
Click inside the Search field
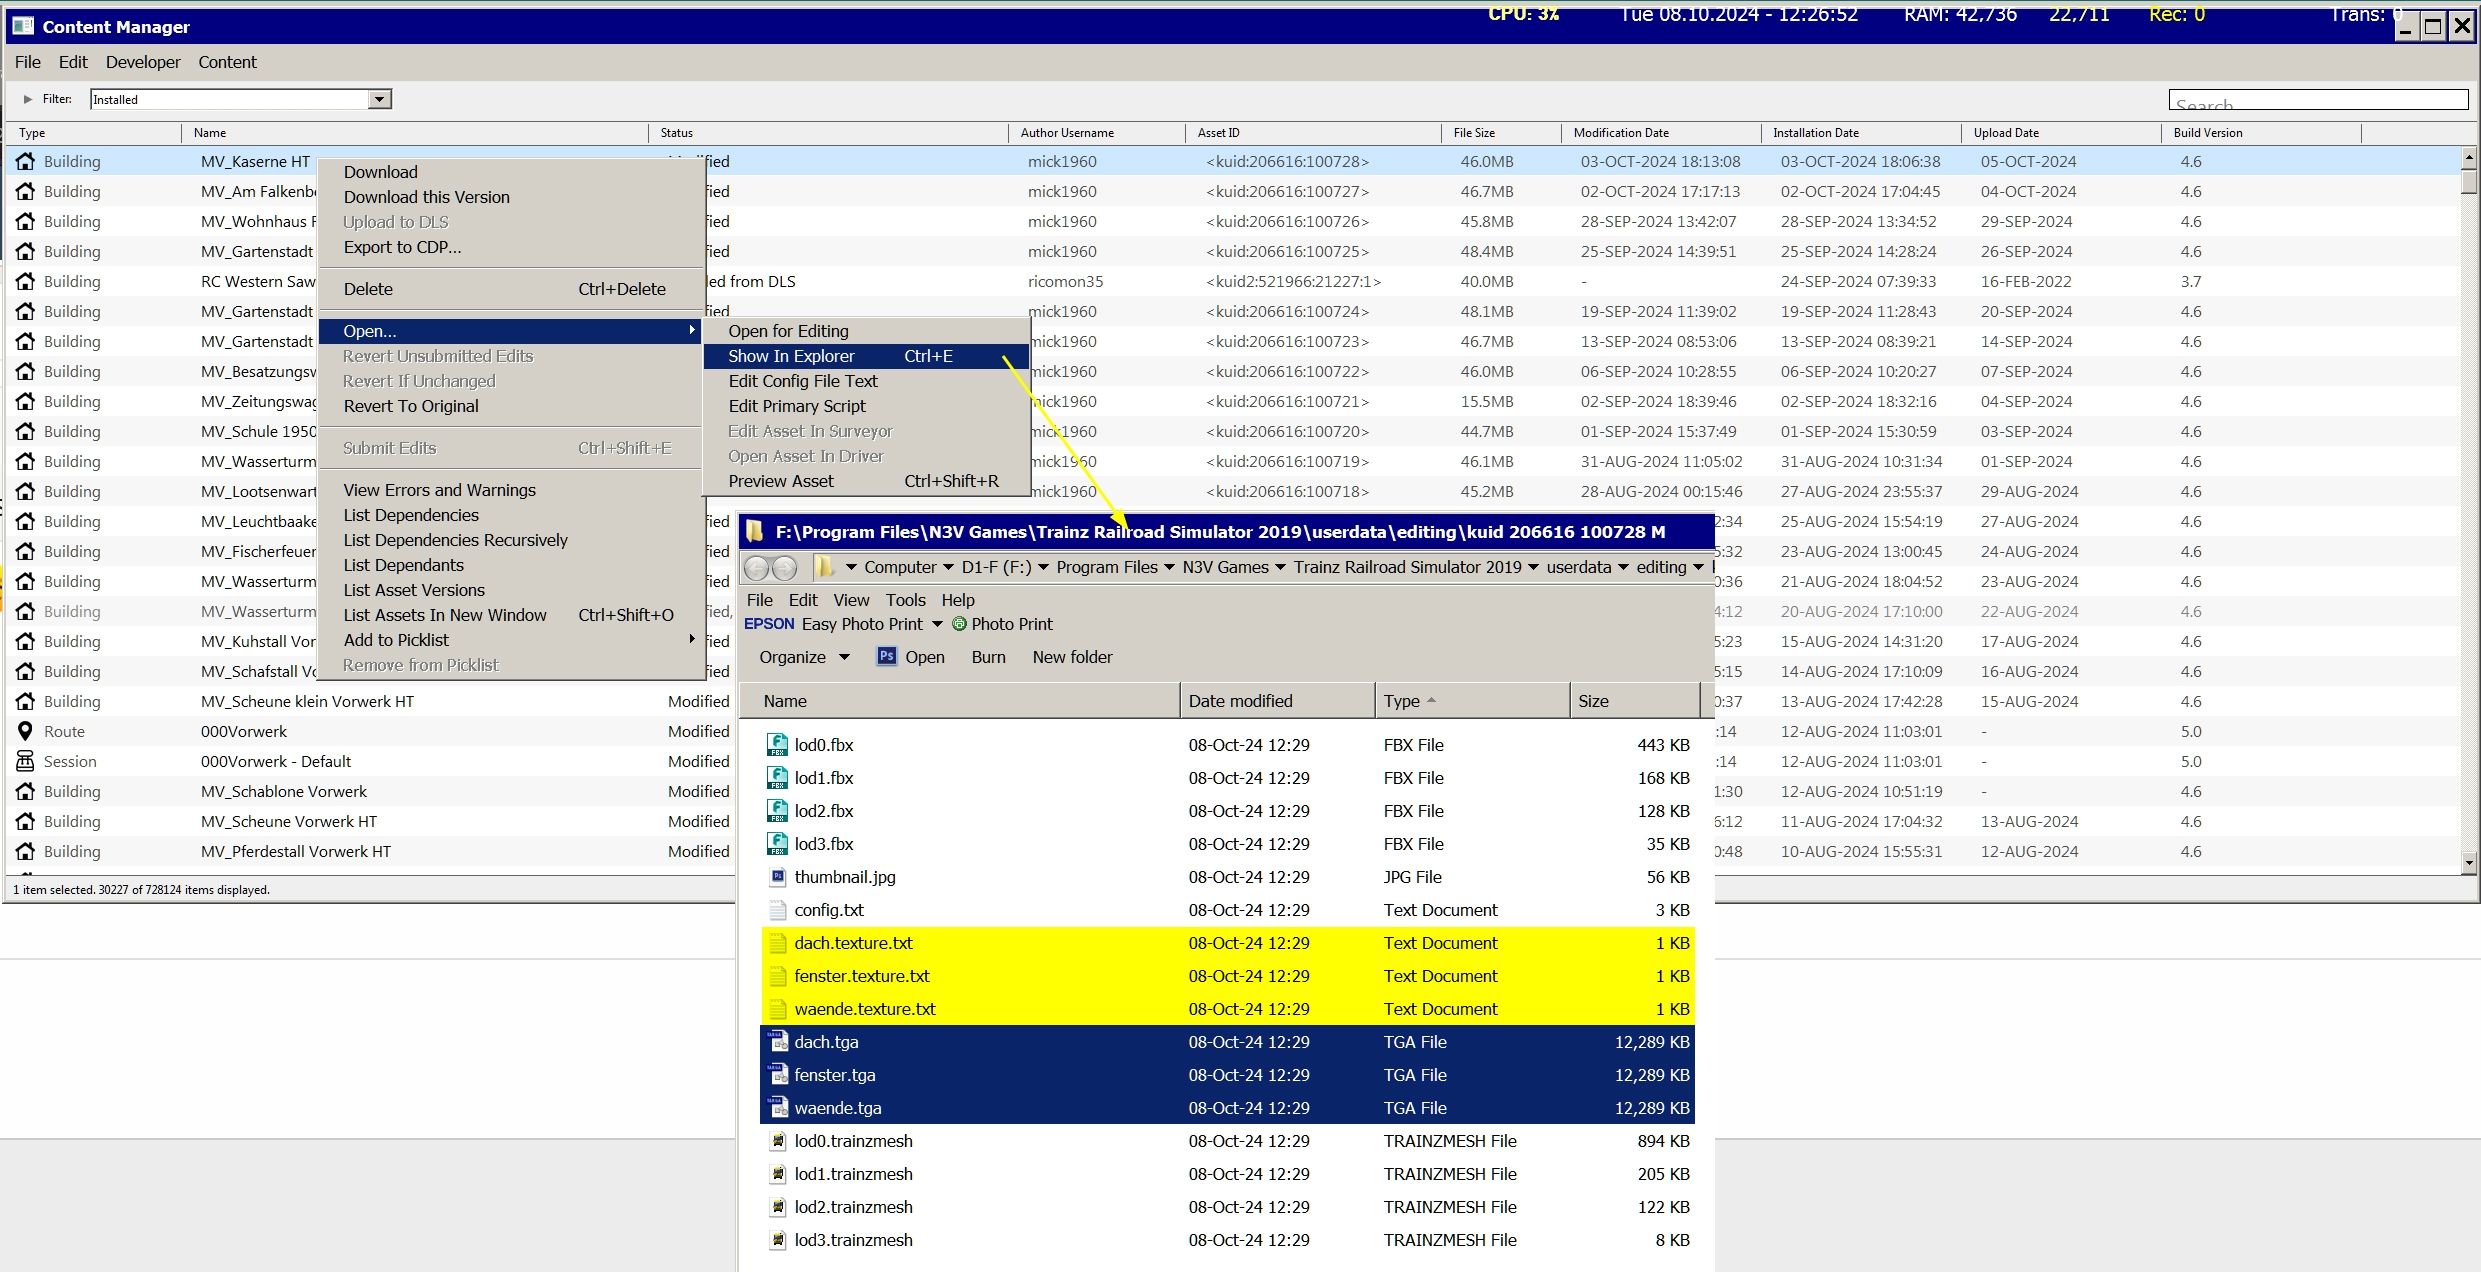click(x=2316, y=101)
